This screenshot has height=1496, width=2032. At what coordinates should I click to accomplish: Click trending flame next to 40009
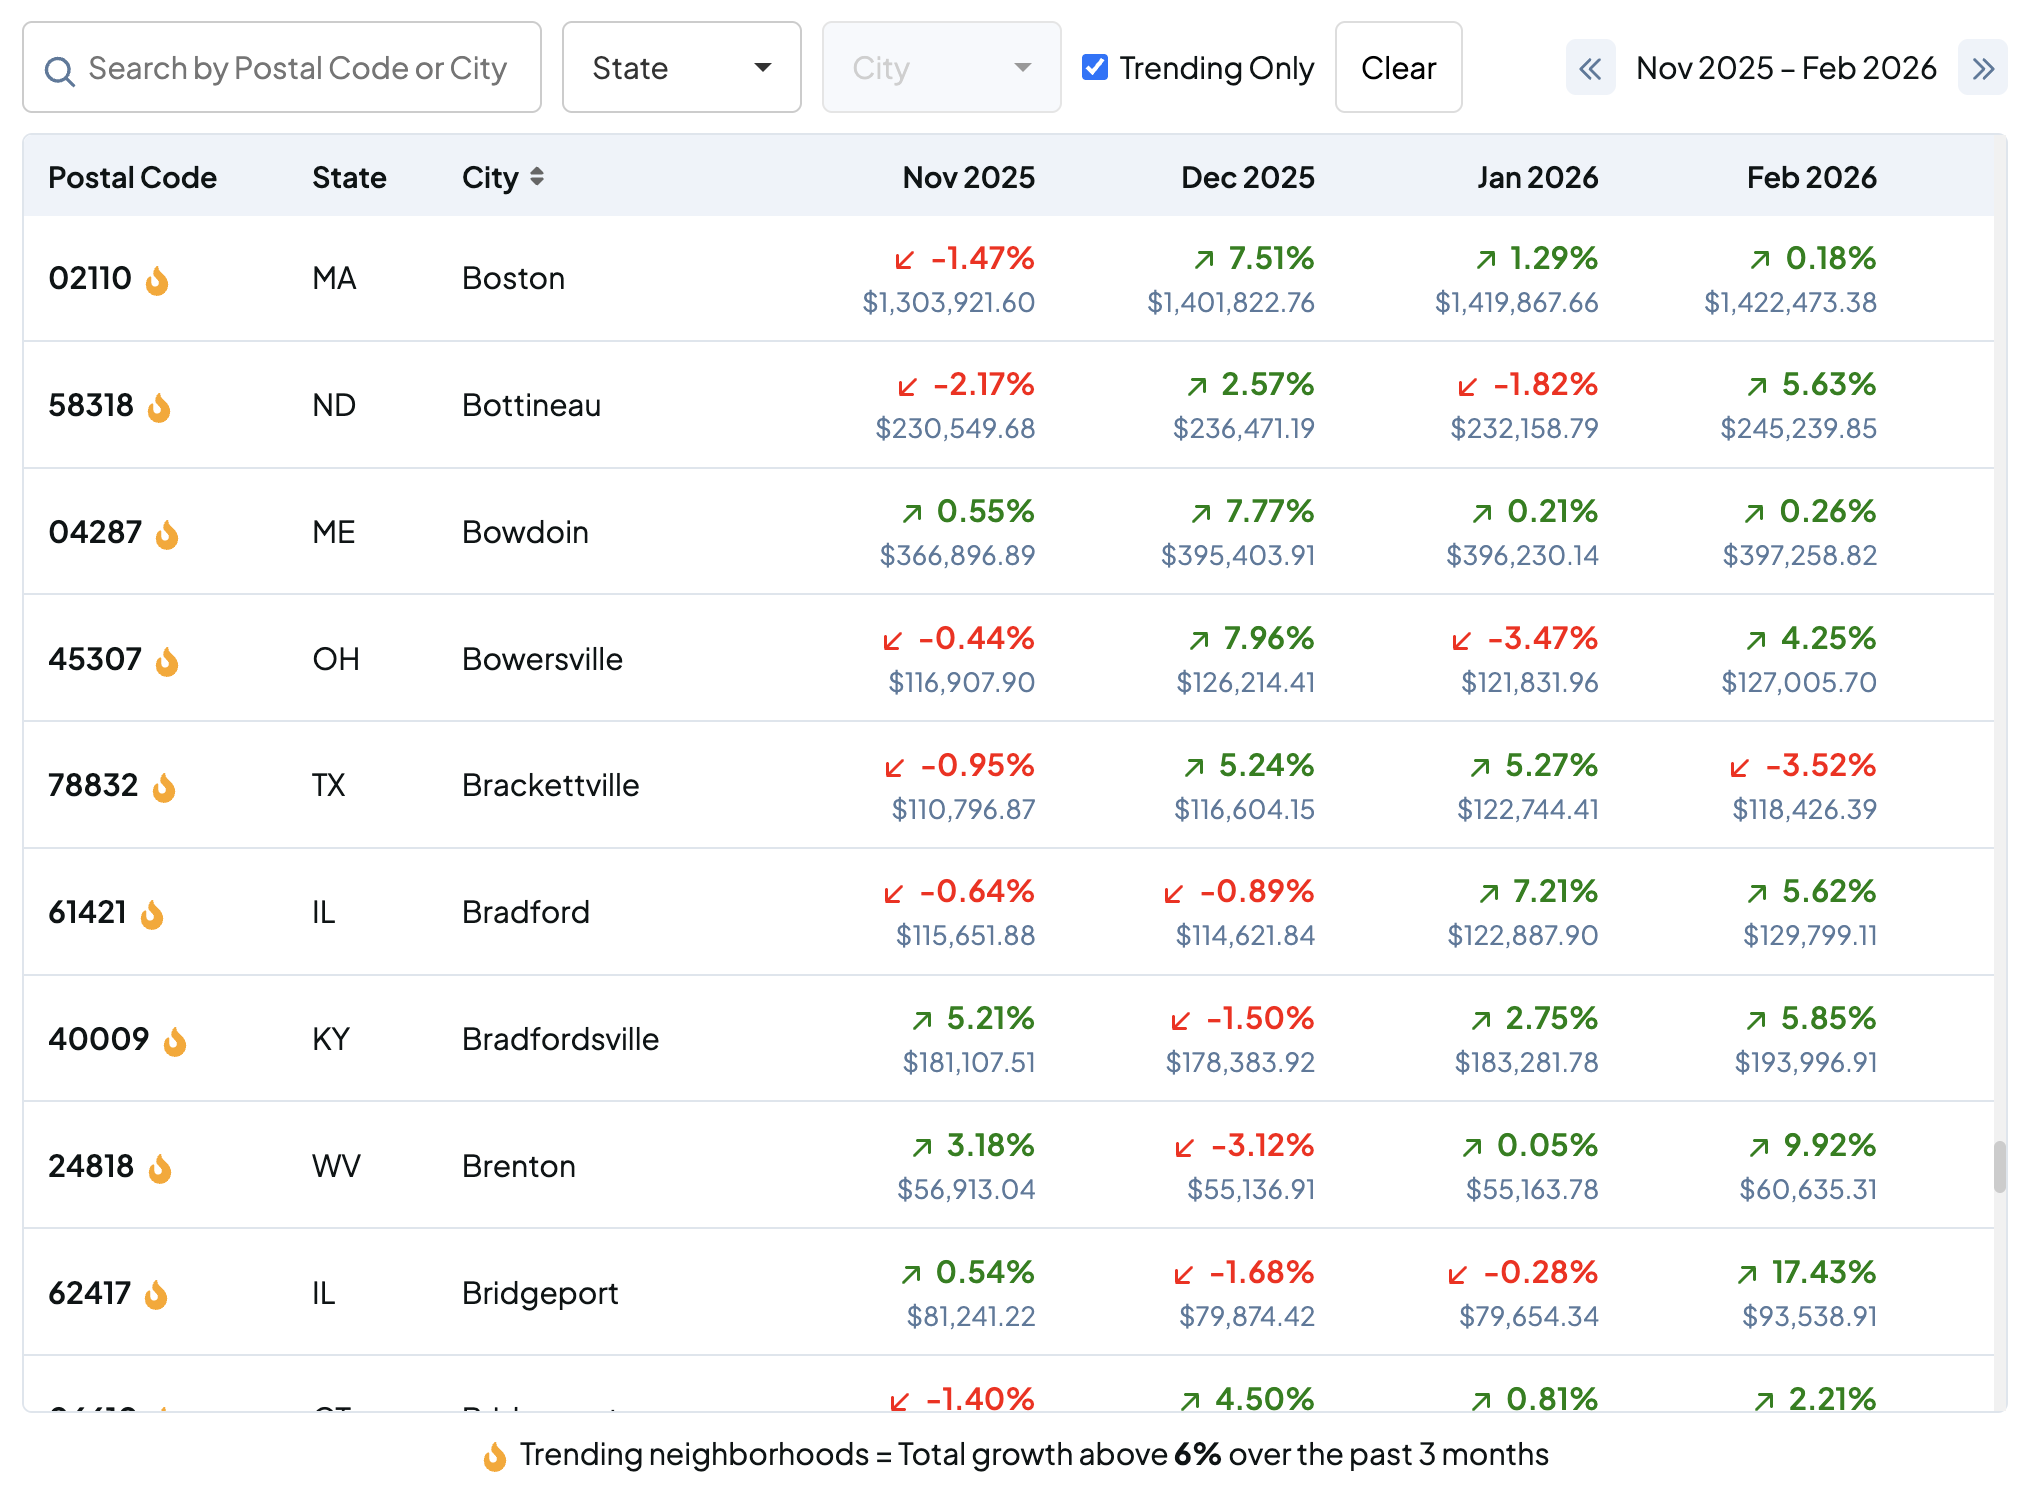[x=175, y=1041]
